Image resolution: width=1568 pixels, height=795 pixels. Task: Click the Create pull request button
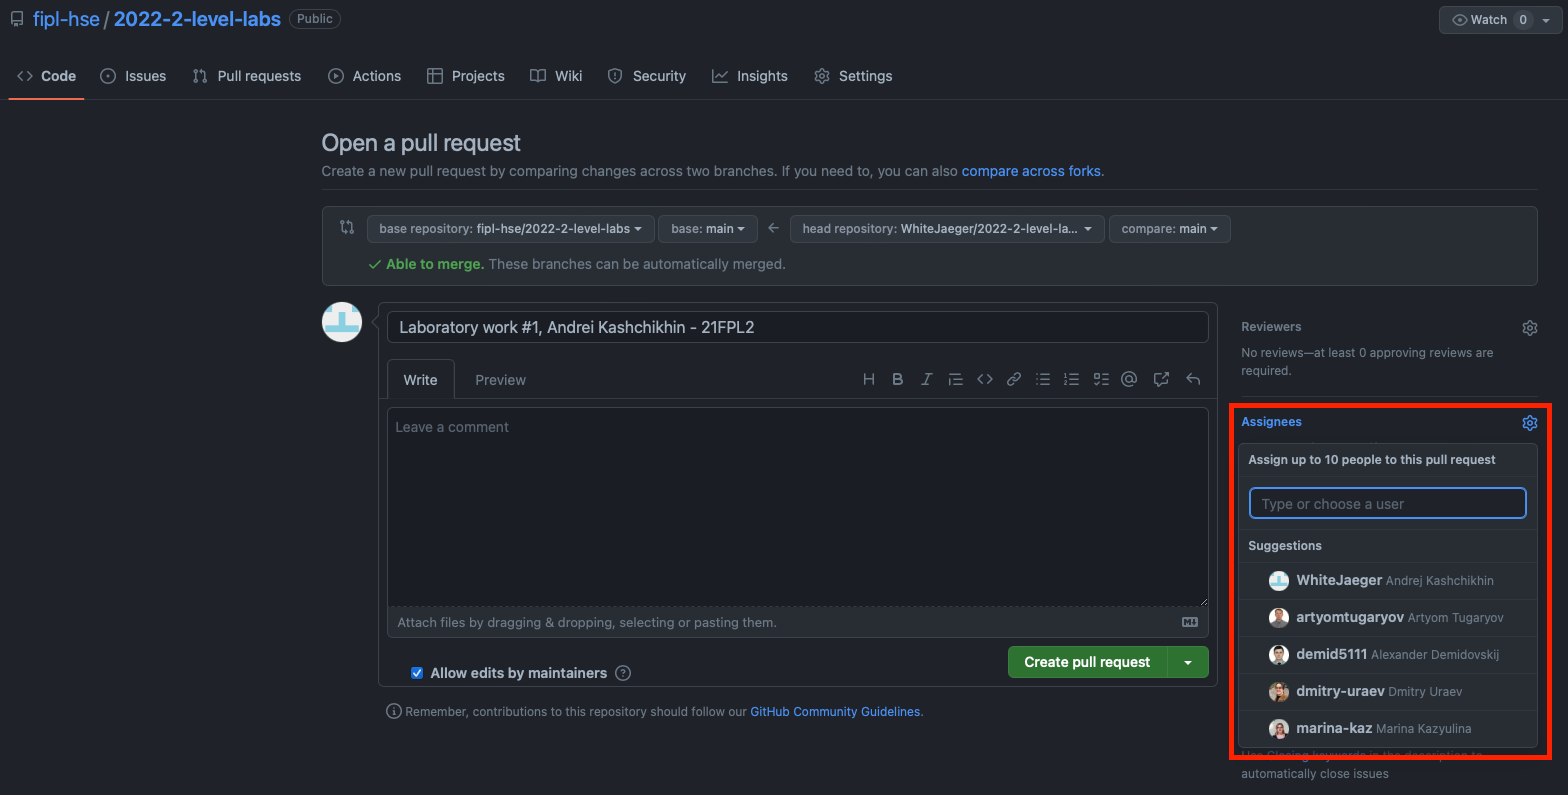(1088, 662)
